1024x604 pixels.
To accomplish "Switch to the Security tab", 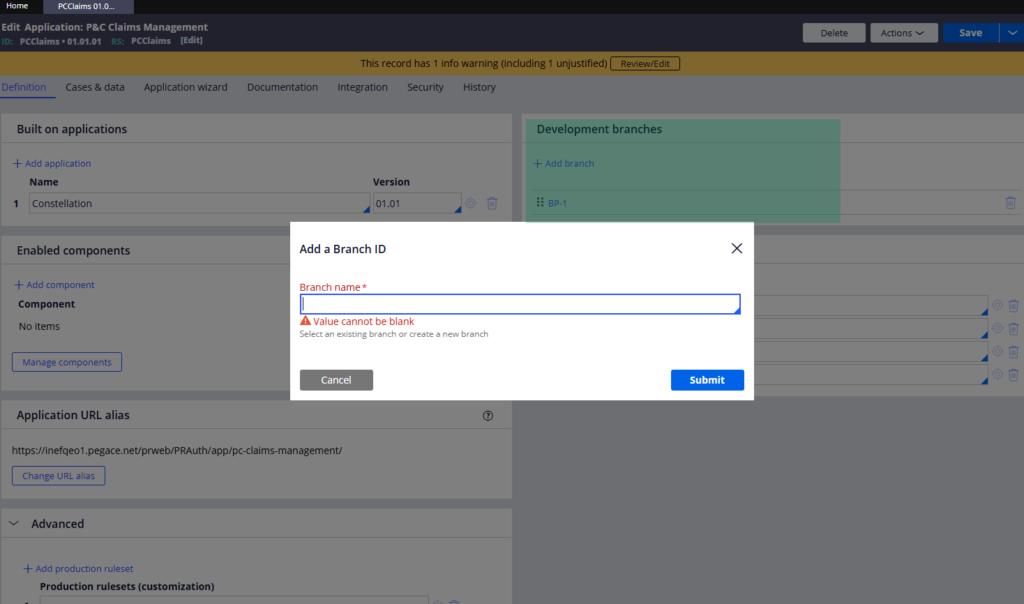I will click(425, 87).
